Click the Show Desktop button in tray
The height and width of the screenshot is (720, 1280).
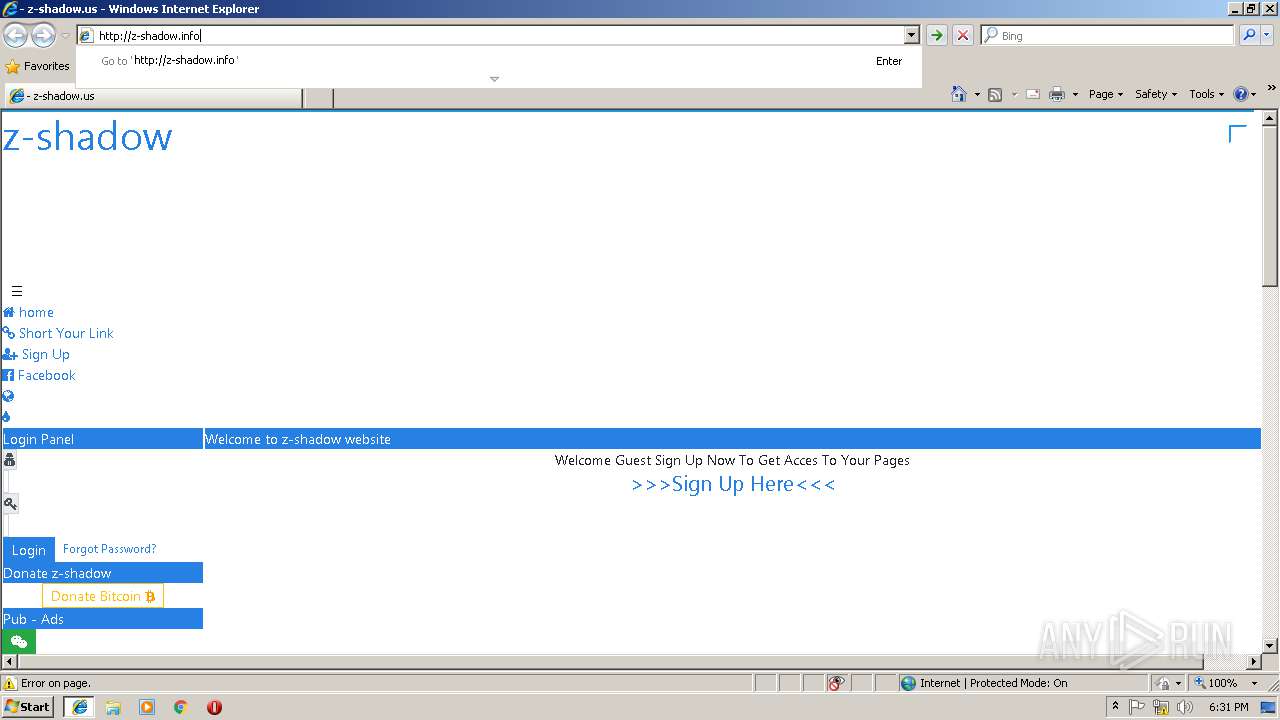click(x=1268, y=707)
